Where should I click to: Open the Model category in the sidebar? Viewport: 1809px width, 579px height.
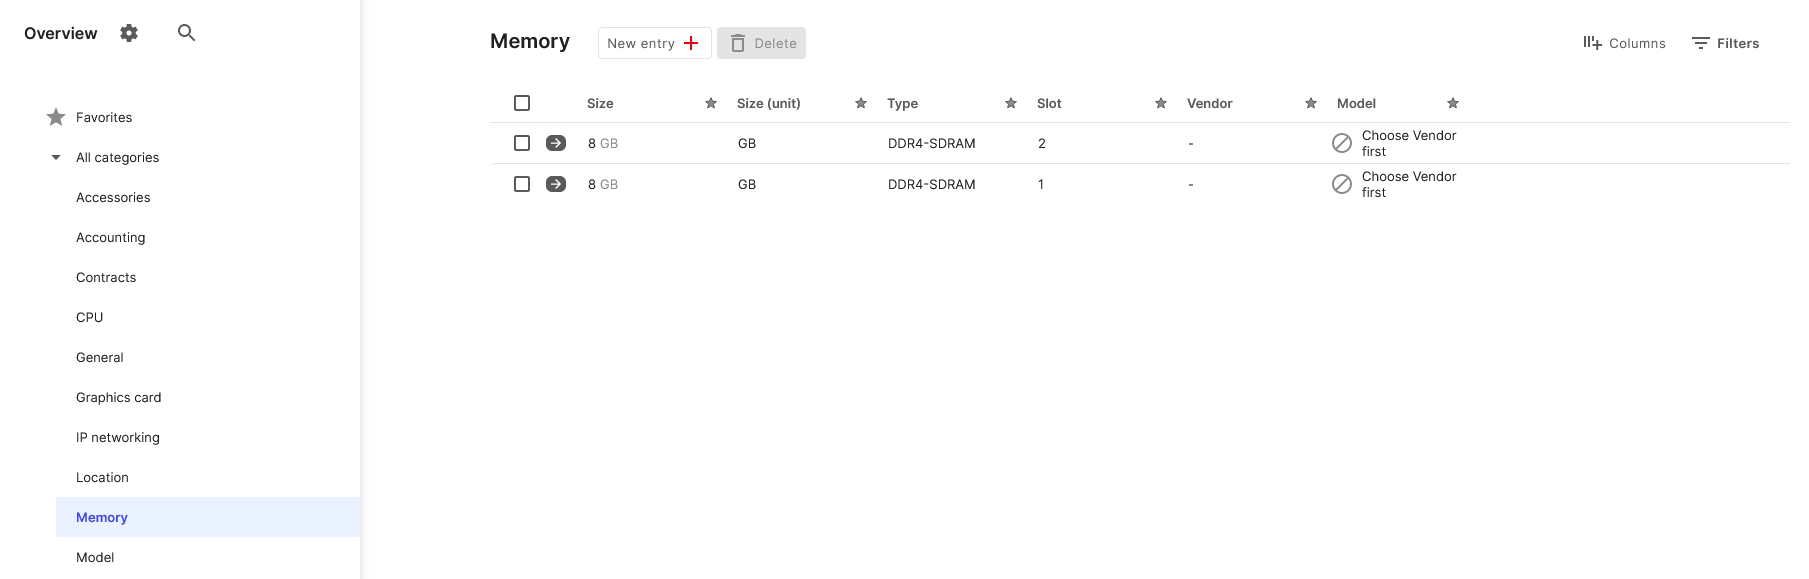point(95,557)
